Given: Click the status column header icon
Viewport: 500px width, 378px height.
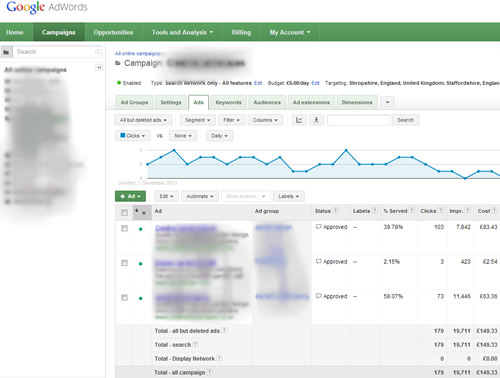Looking at the screenshot, I should 142,212.
